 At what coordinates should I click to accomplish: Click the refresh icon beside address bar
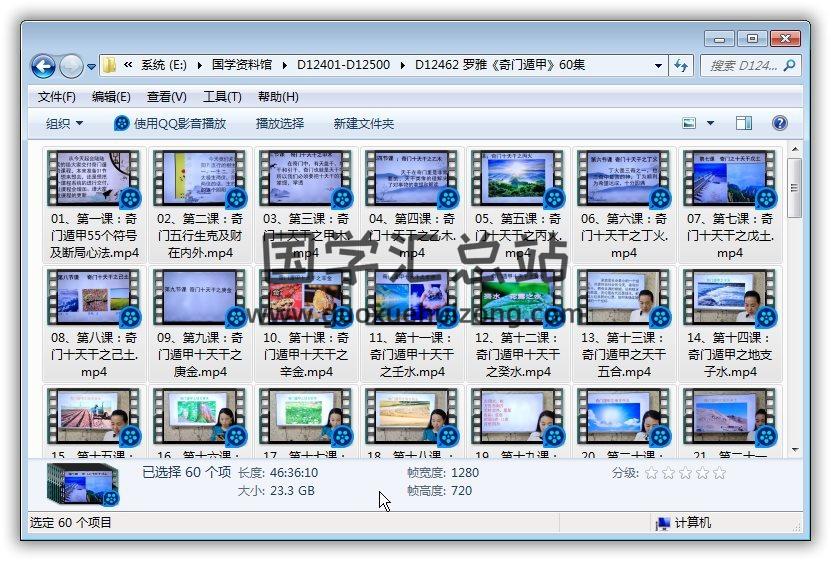click(x=681, y=66)
